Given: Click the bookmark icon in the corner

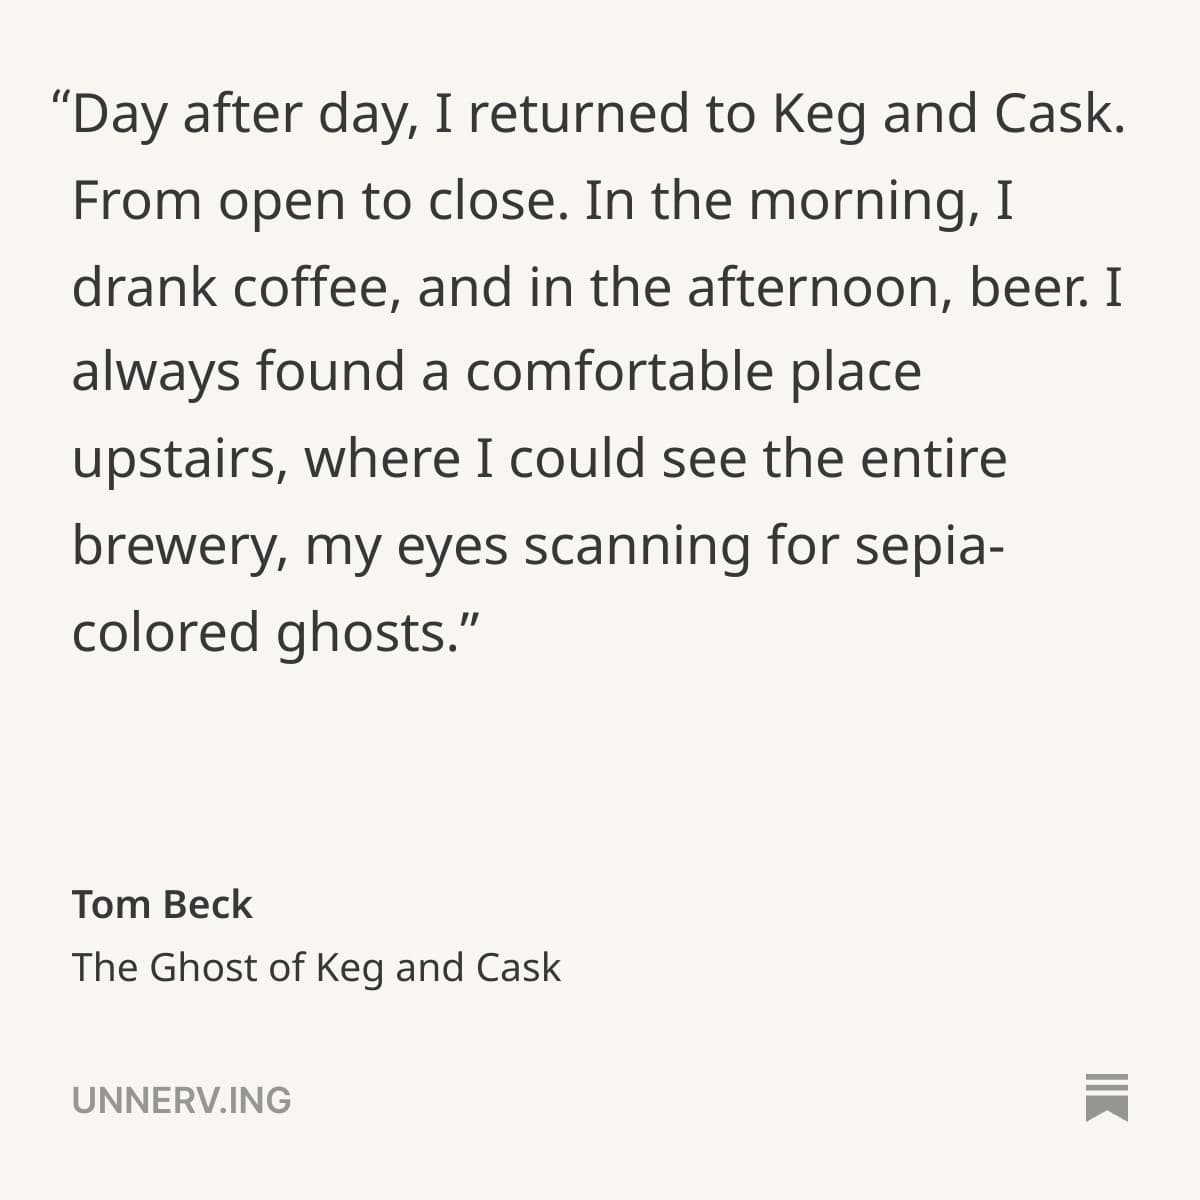Looking at the screenshot, I should coord(1106,1098).
